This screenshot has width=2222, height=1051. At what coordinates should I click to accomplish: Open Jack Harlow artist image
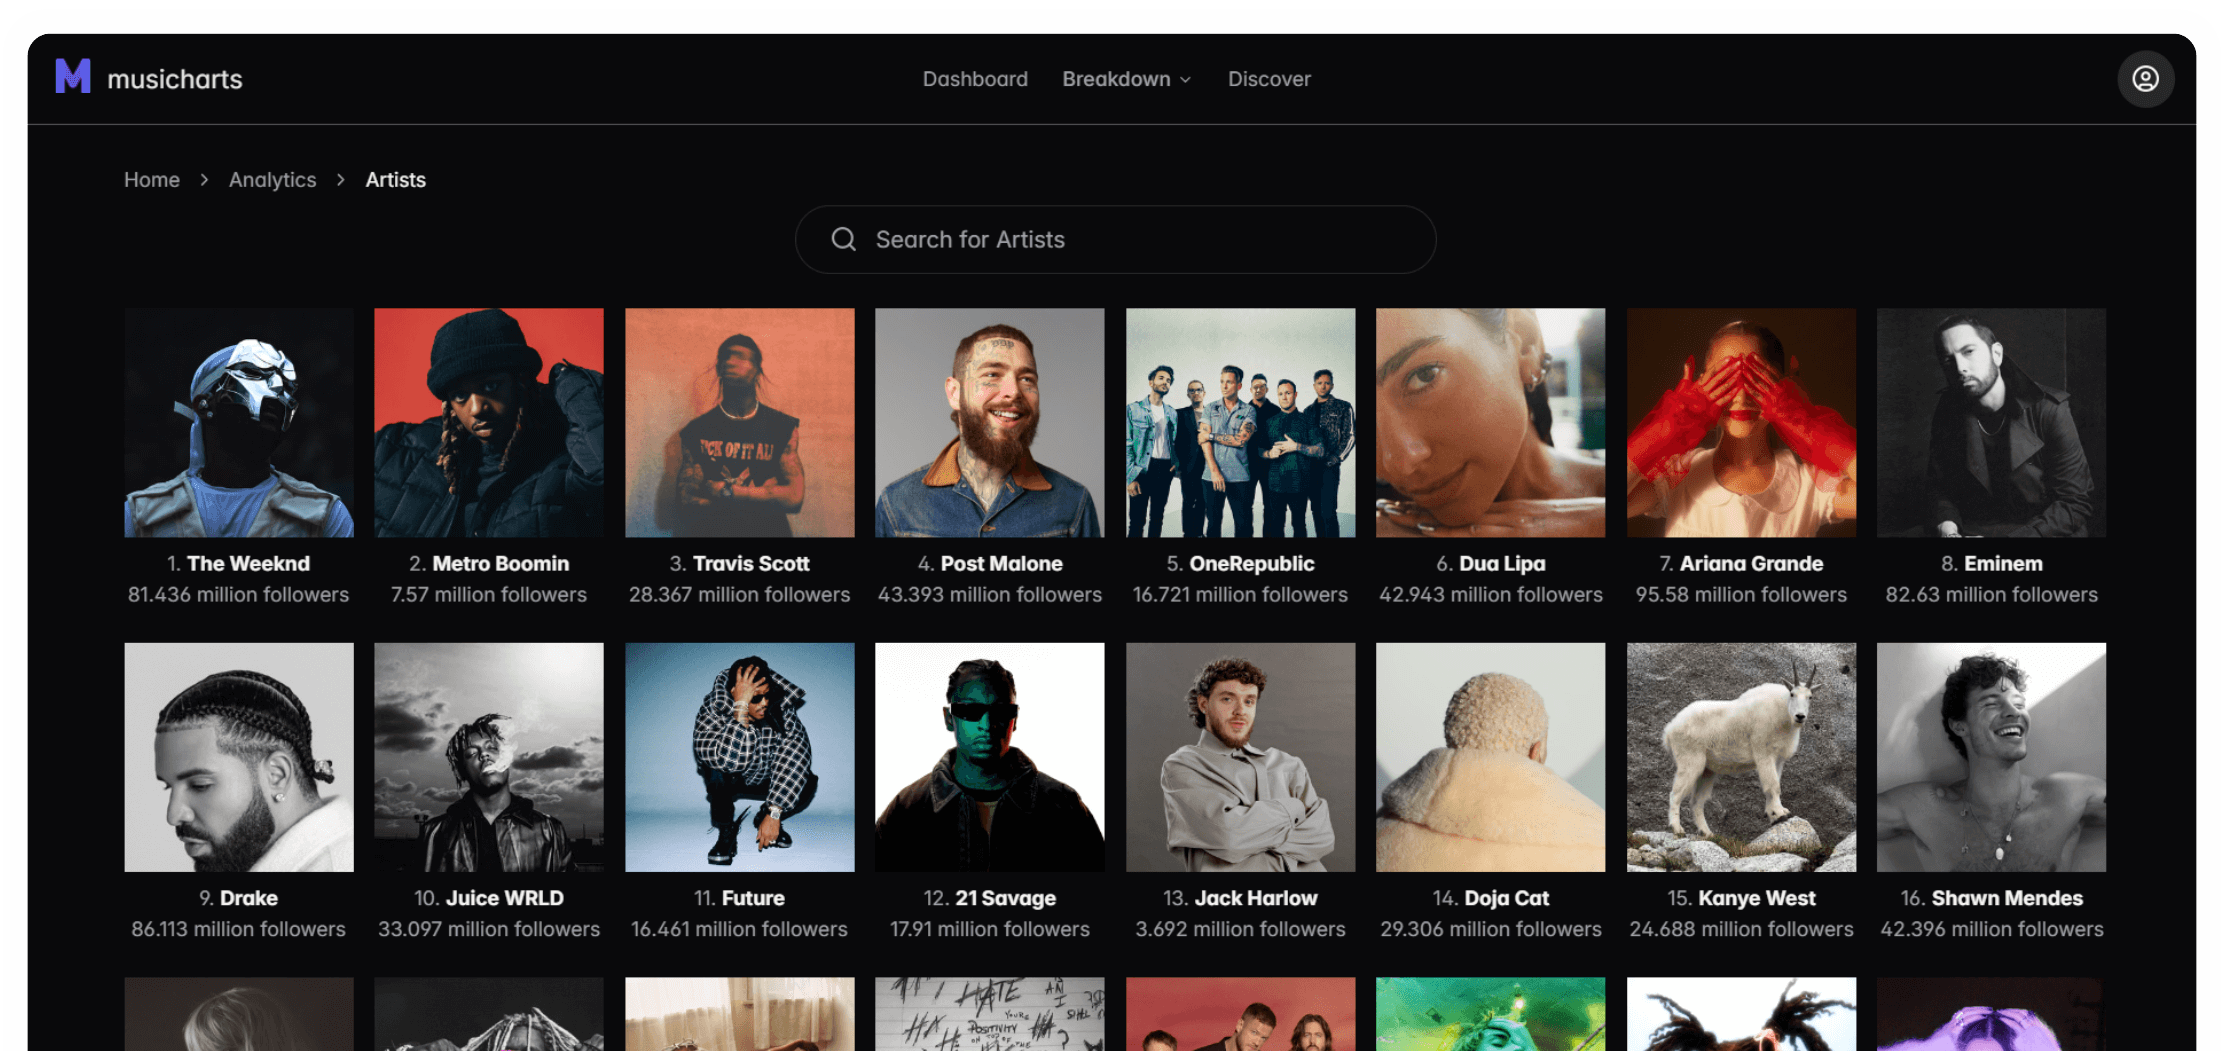coord(1241,757)
